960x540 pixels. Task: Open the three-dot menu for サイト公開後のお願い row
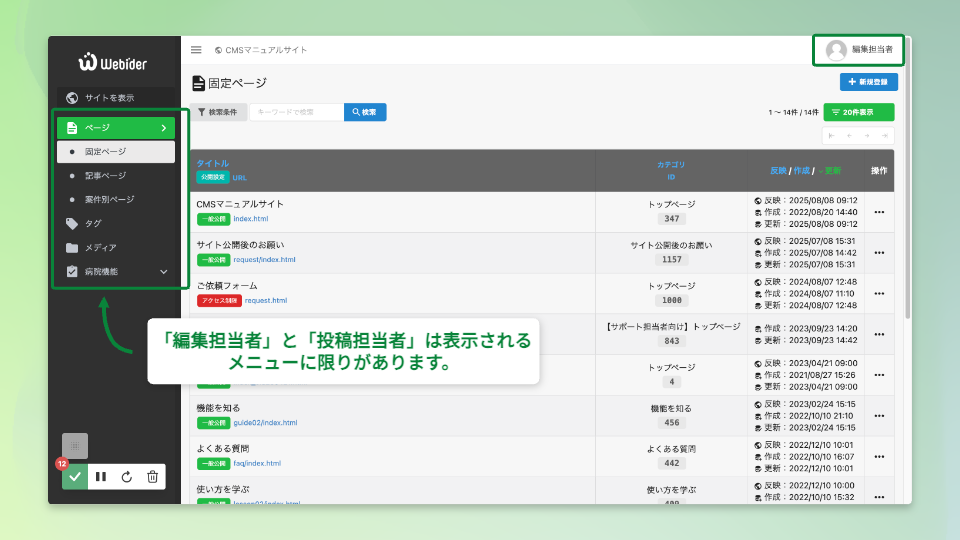(x=879, y=253)
